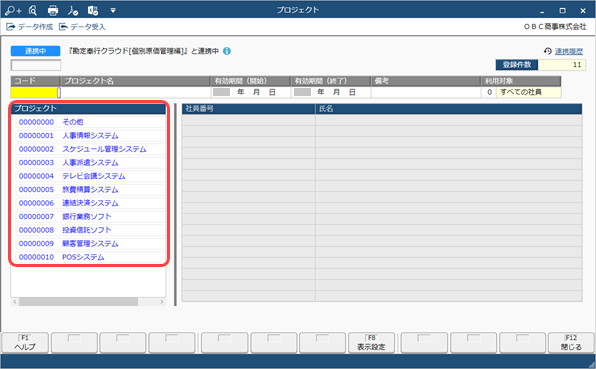Screen dimensions: 596x369
Task: Maximize the プロジェクト window
Action: click(x=563, y=11)
